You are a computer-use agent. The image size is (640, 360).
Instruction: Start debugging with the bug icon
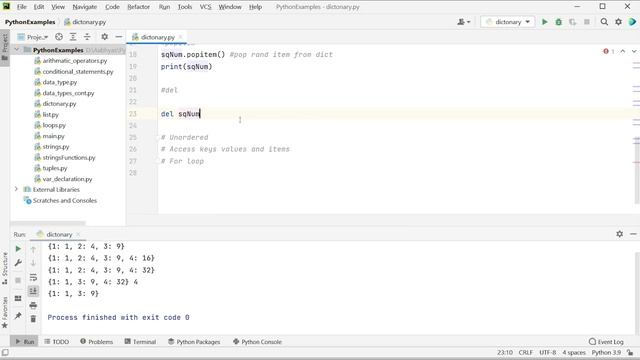(x=558, y=22)
